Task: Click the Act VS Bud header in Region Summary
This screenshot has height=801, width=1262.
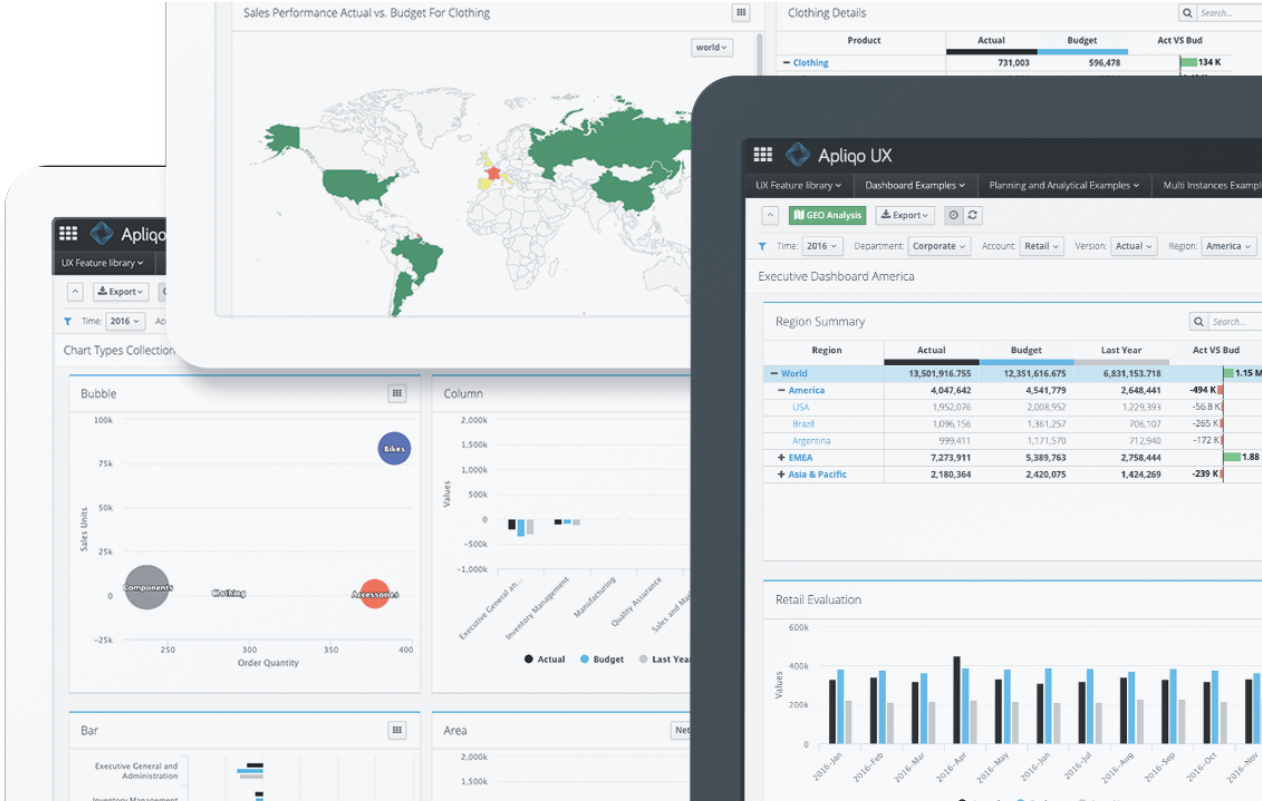Action: 1216,350
